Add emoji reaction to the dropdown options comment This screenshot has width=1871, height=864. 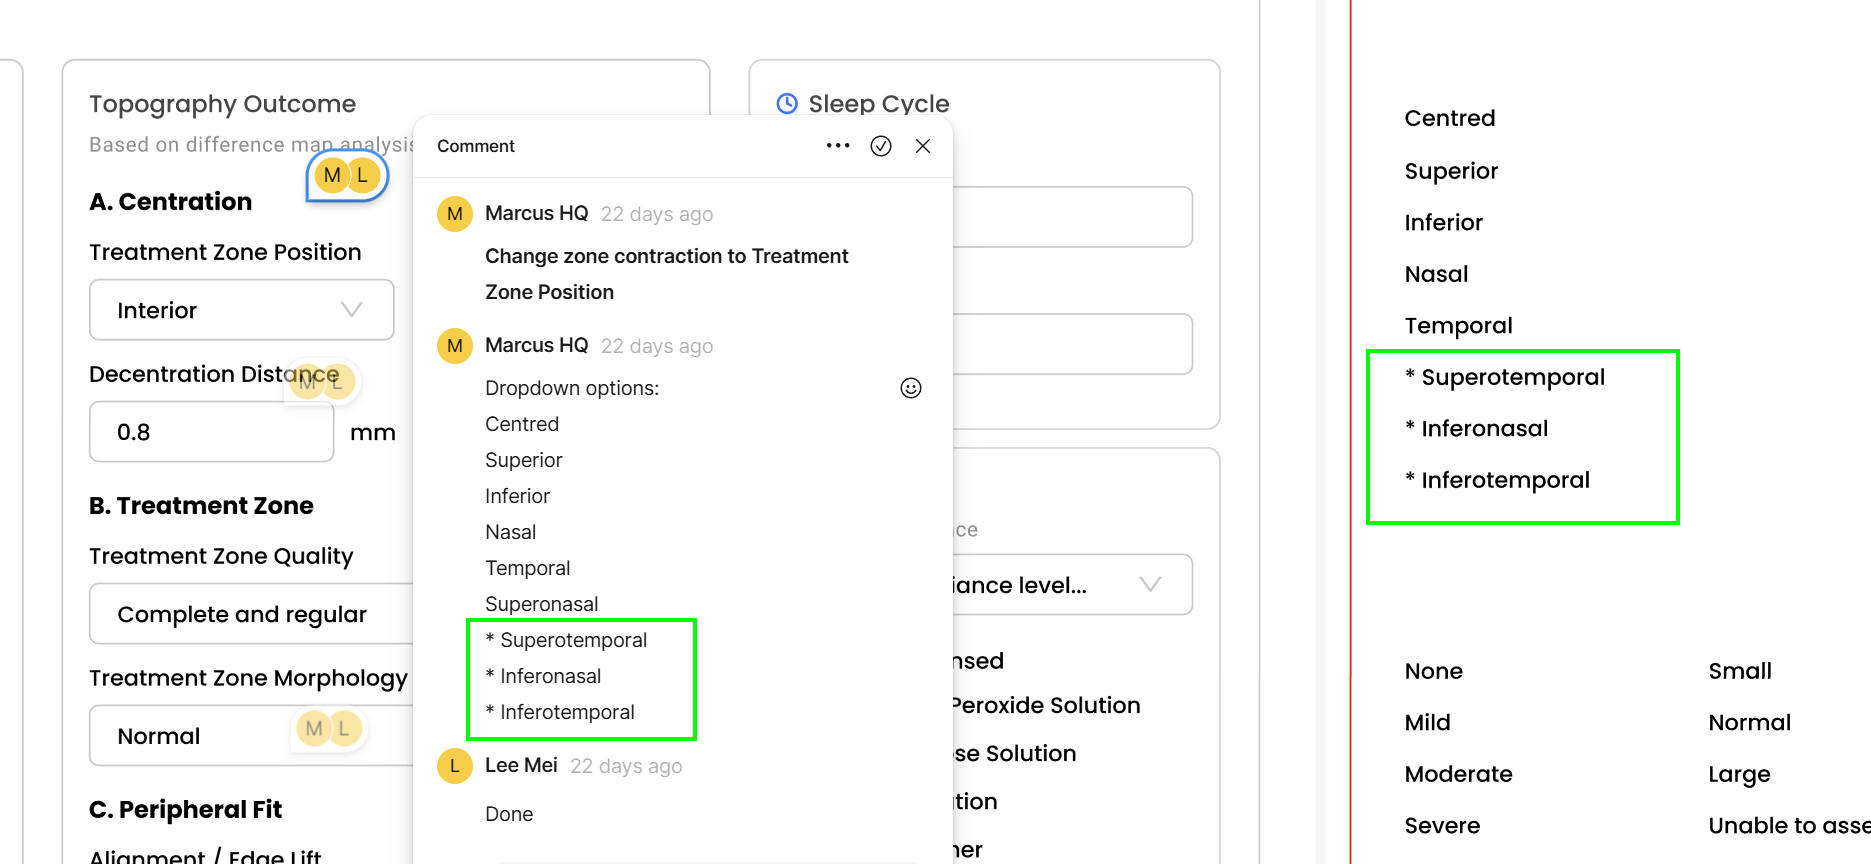coord(911,388)
